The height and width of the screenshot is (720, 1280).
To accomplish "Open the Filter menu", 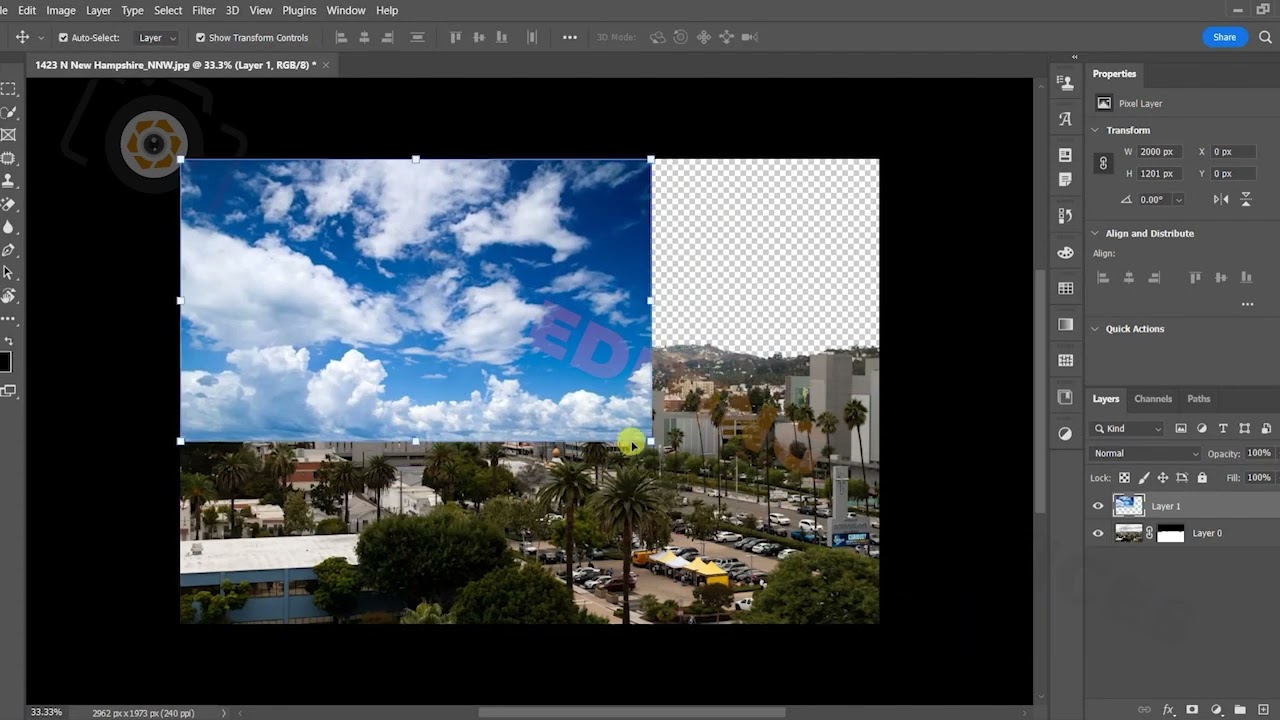I will coord(203,10).
